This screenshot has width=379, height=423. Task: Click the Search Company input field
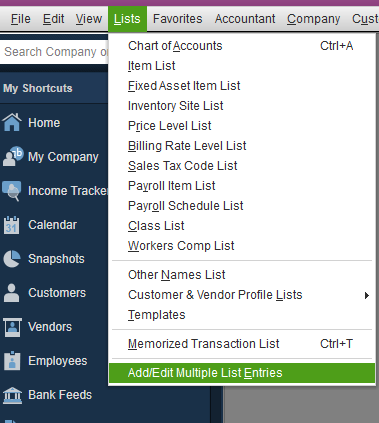[x=54, y=52]
